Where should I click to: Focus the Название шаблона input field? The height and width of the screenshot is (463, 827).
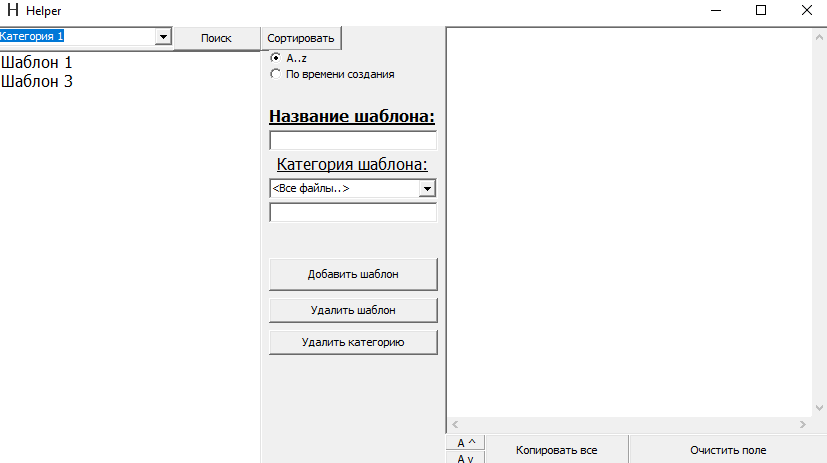[353, 140]
